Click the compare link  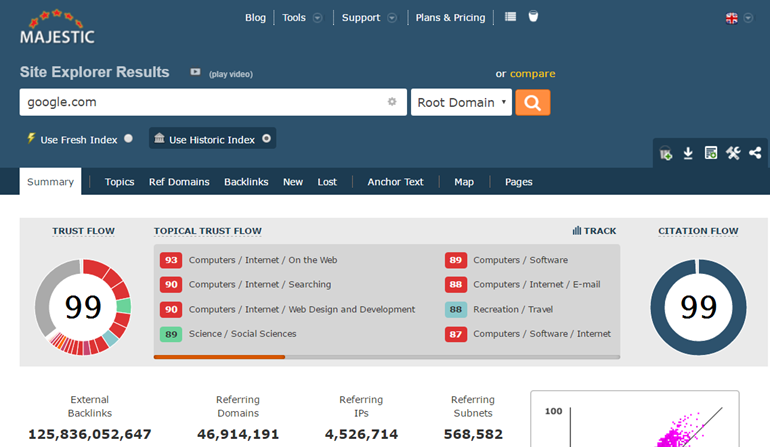point(532,73)
